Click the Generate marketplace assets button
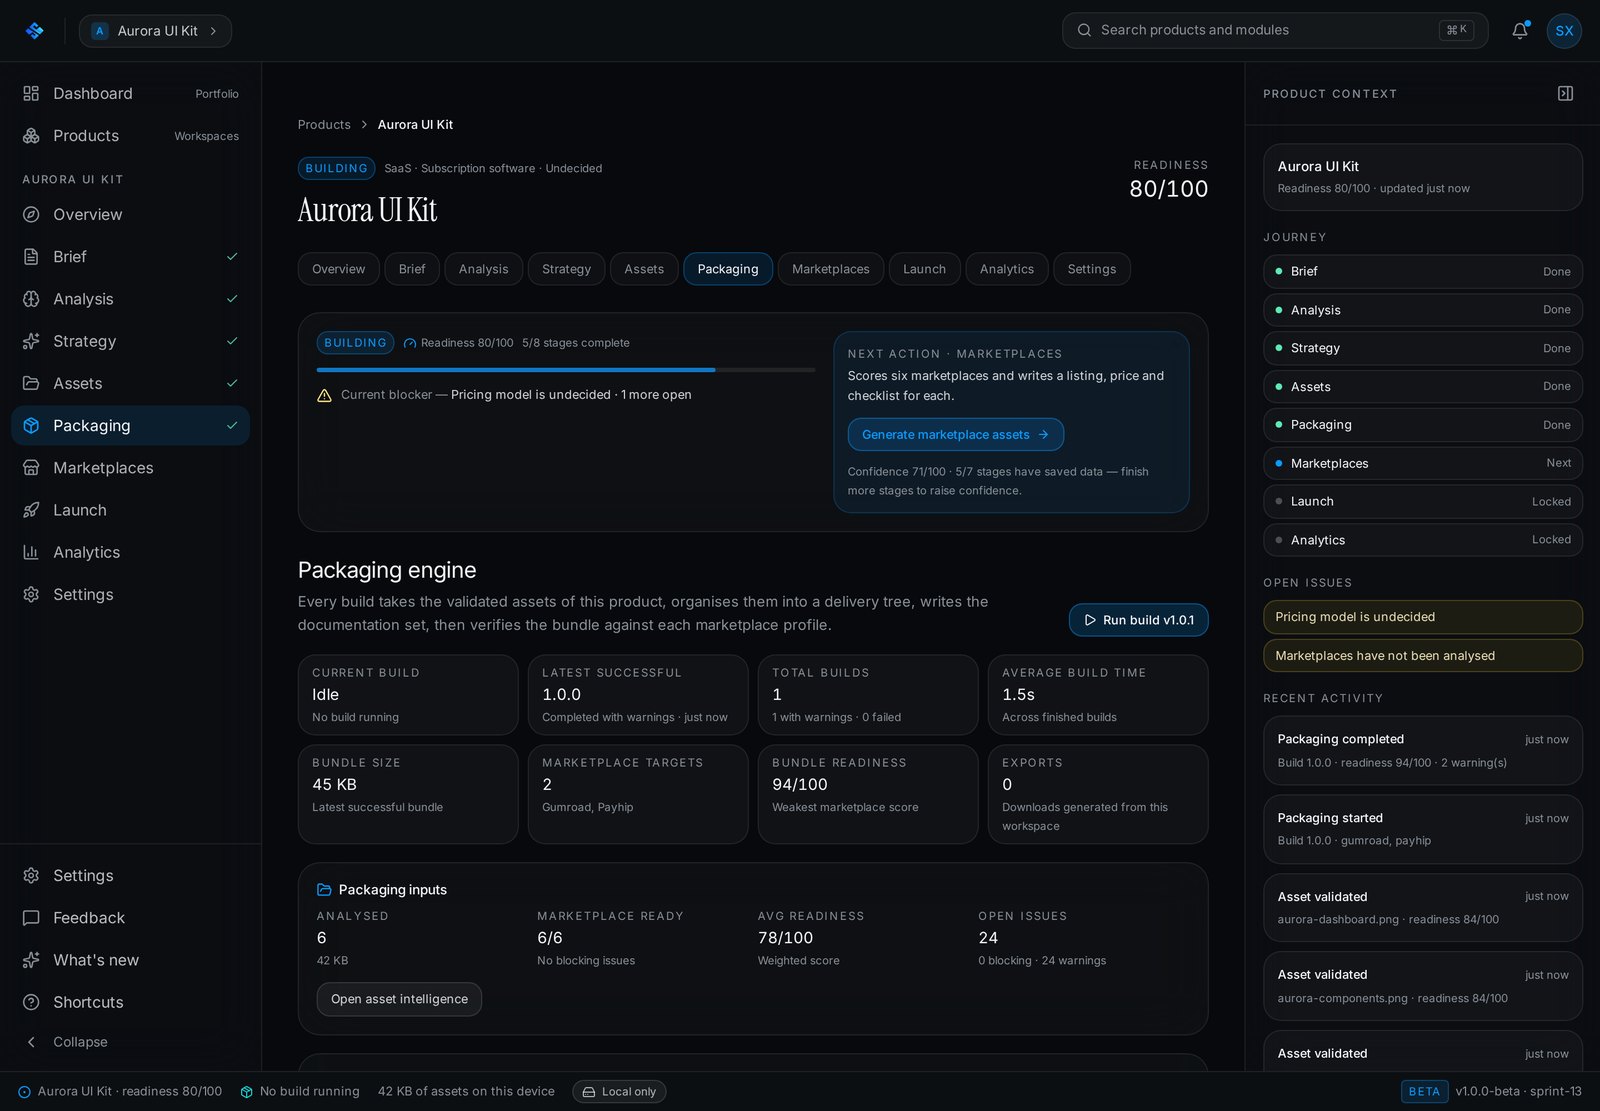 (x=955, y=434)
